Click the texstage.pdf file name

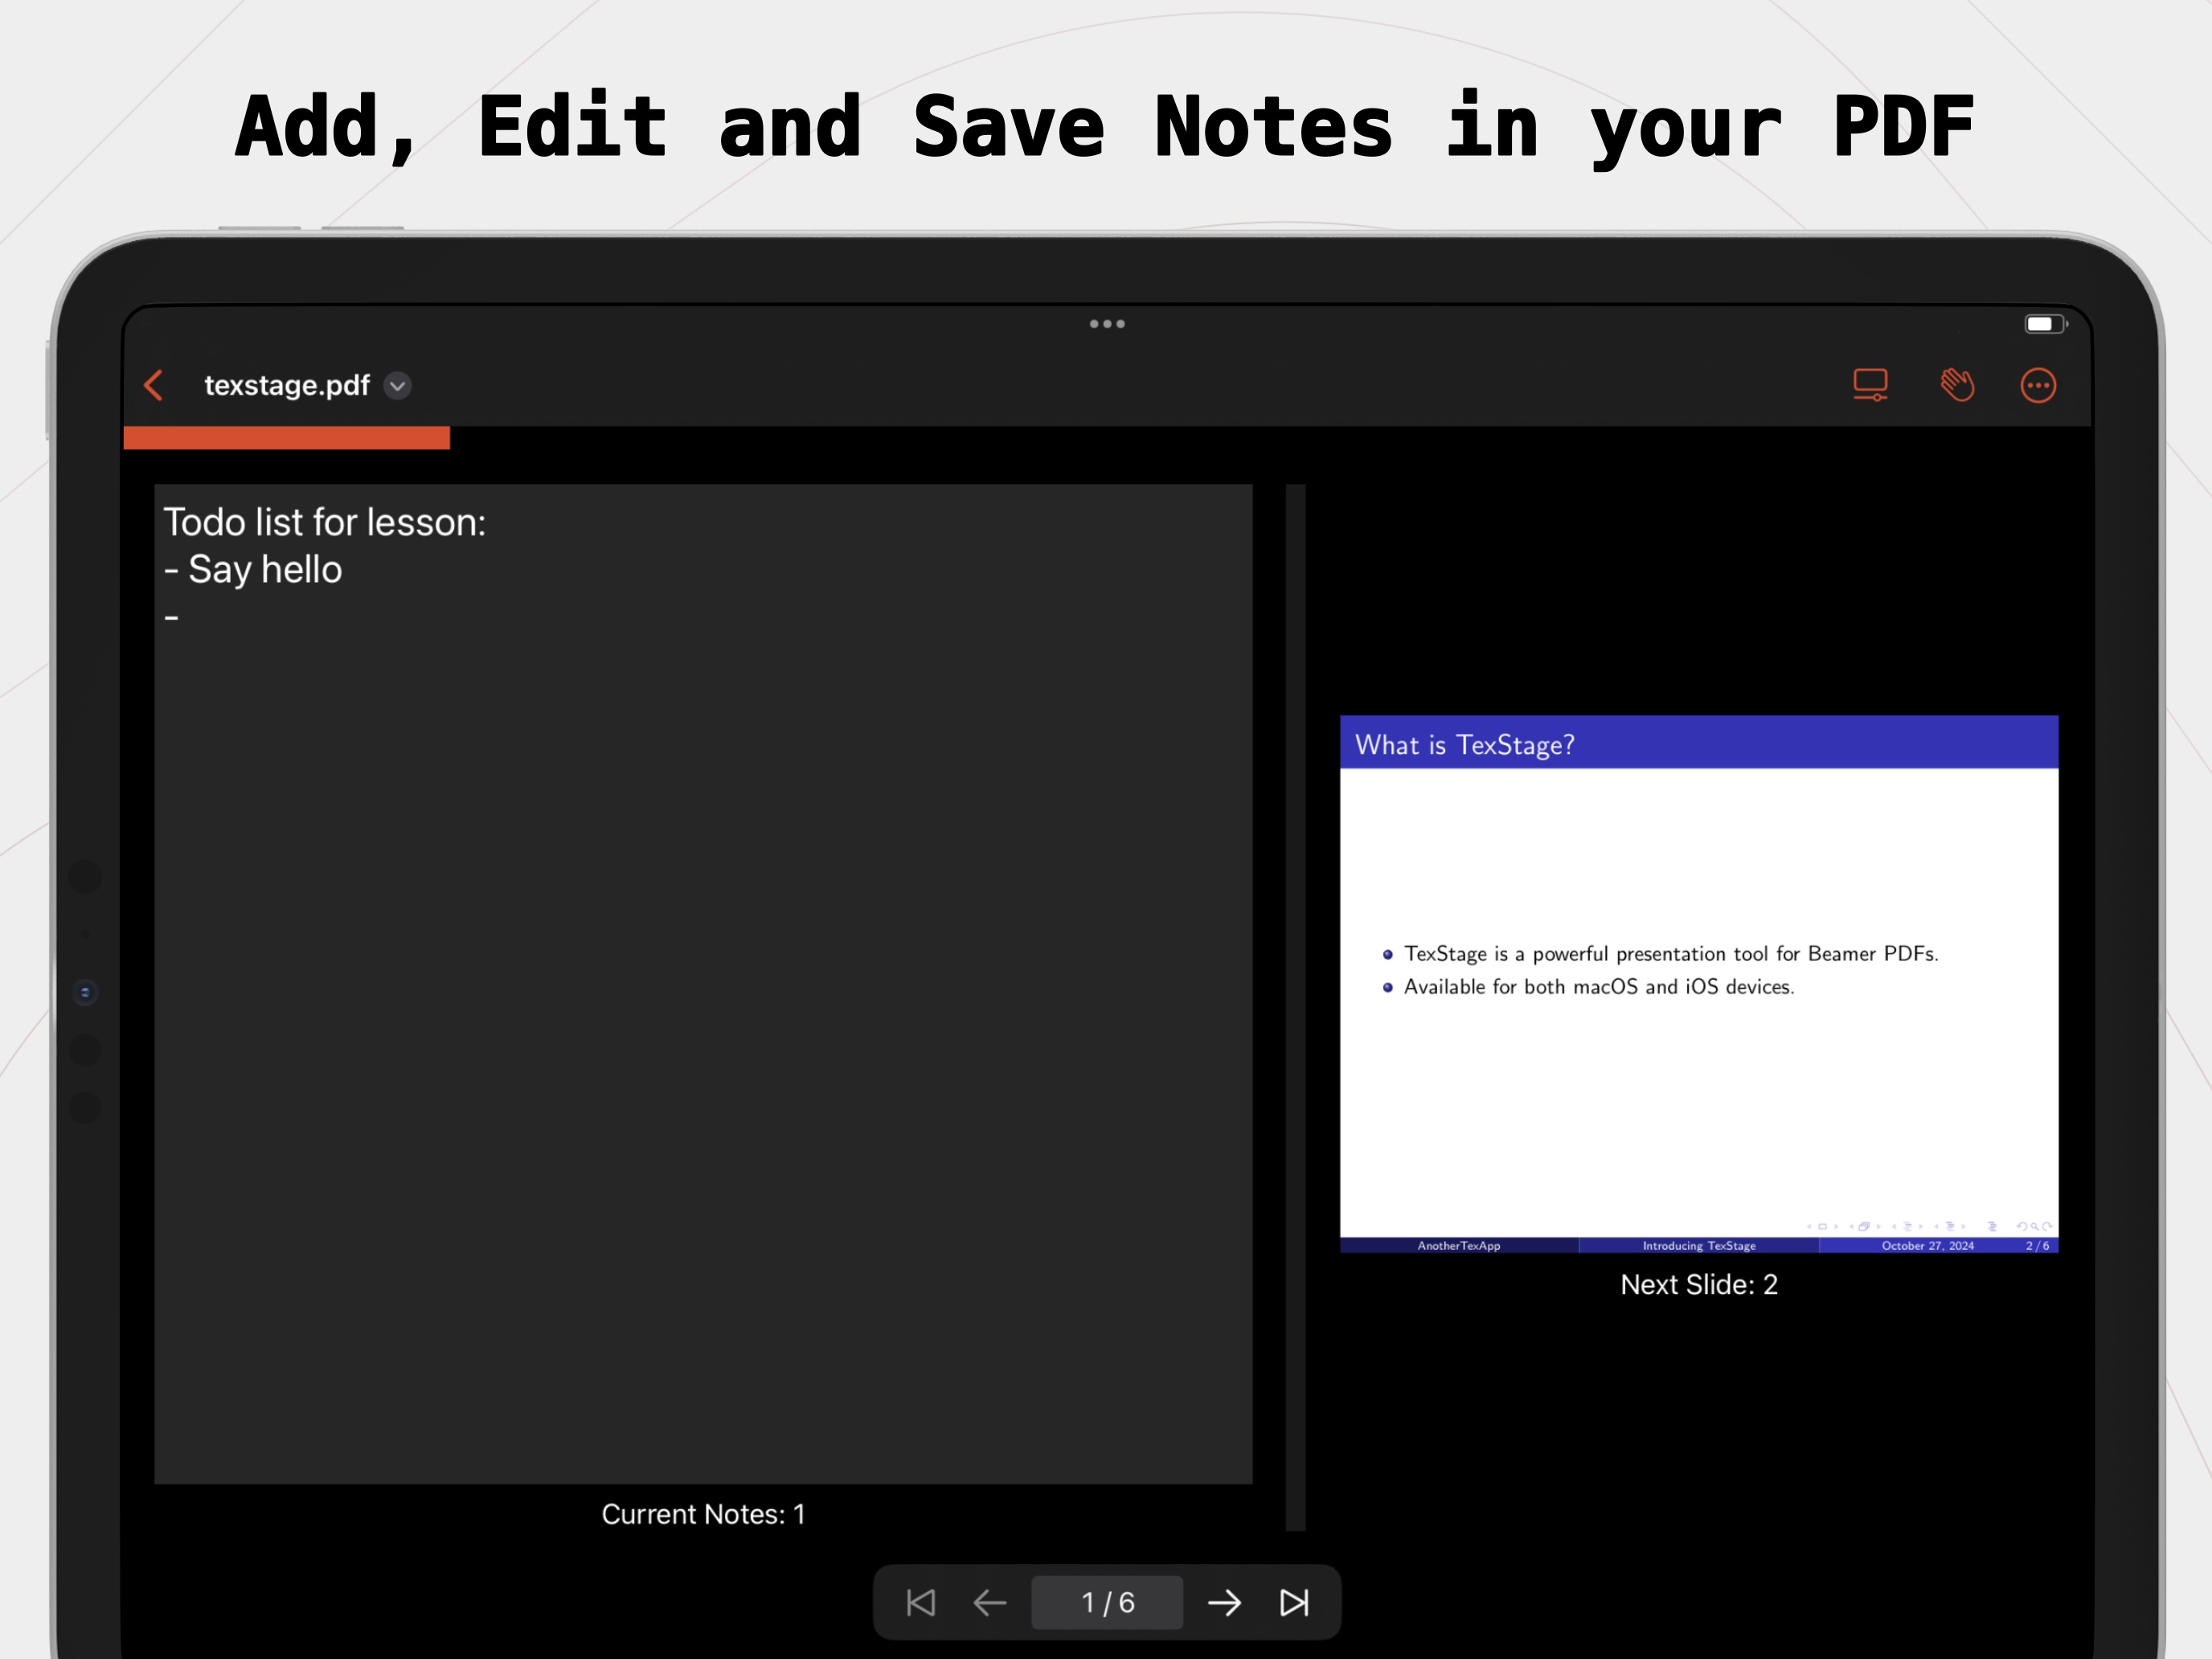pos(287,386)
